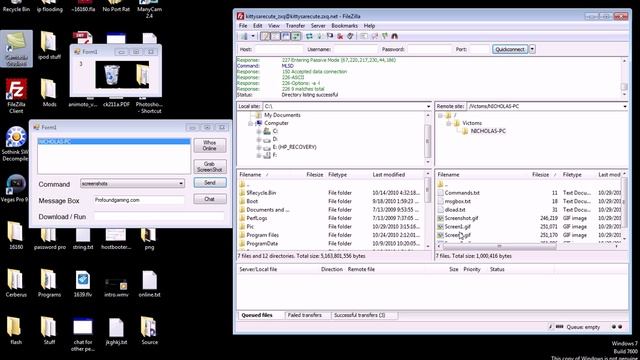
Task: Open the Remote site path dropdown
Action: (625, 106)
